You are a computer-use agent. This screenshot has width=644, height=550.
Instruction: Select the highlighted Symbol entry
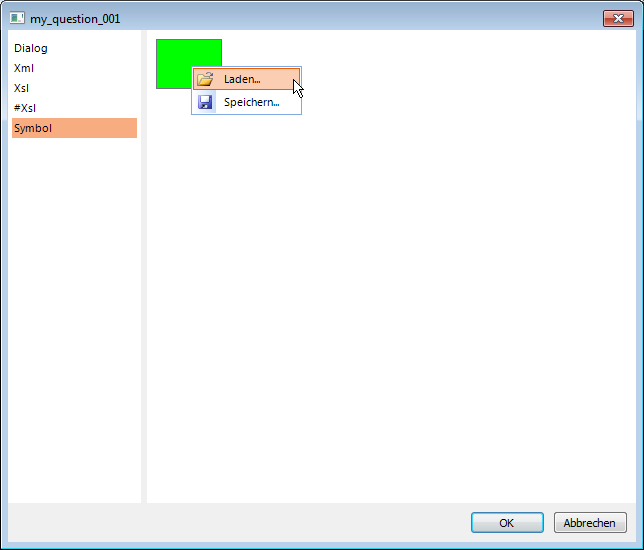(x=74, y=128)
